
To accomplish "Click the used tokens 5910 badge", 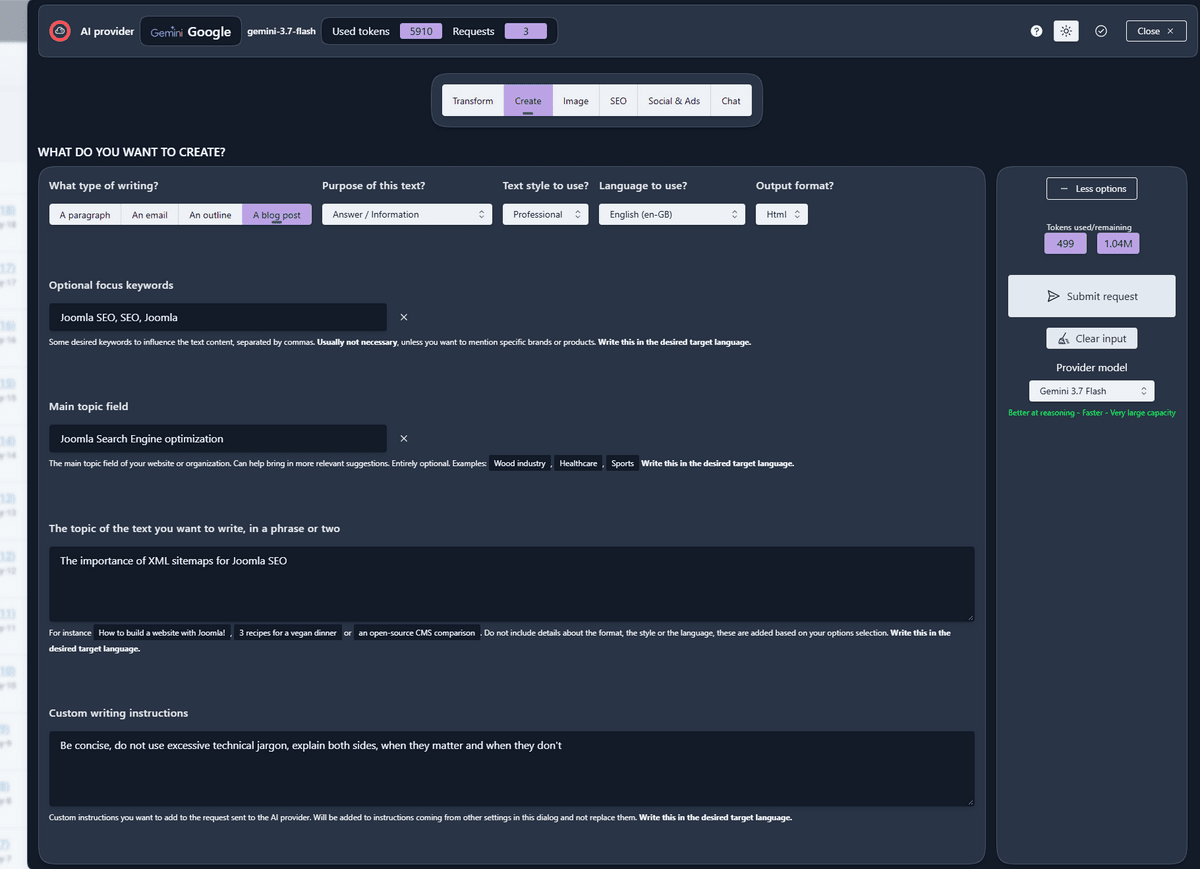I will (x=421, y=31).
